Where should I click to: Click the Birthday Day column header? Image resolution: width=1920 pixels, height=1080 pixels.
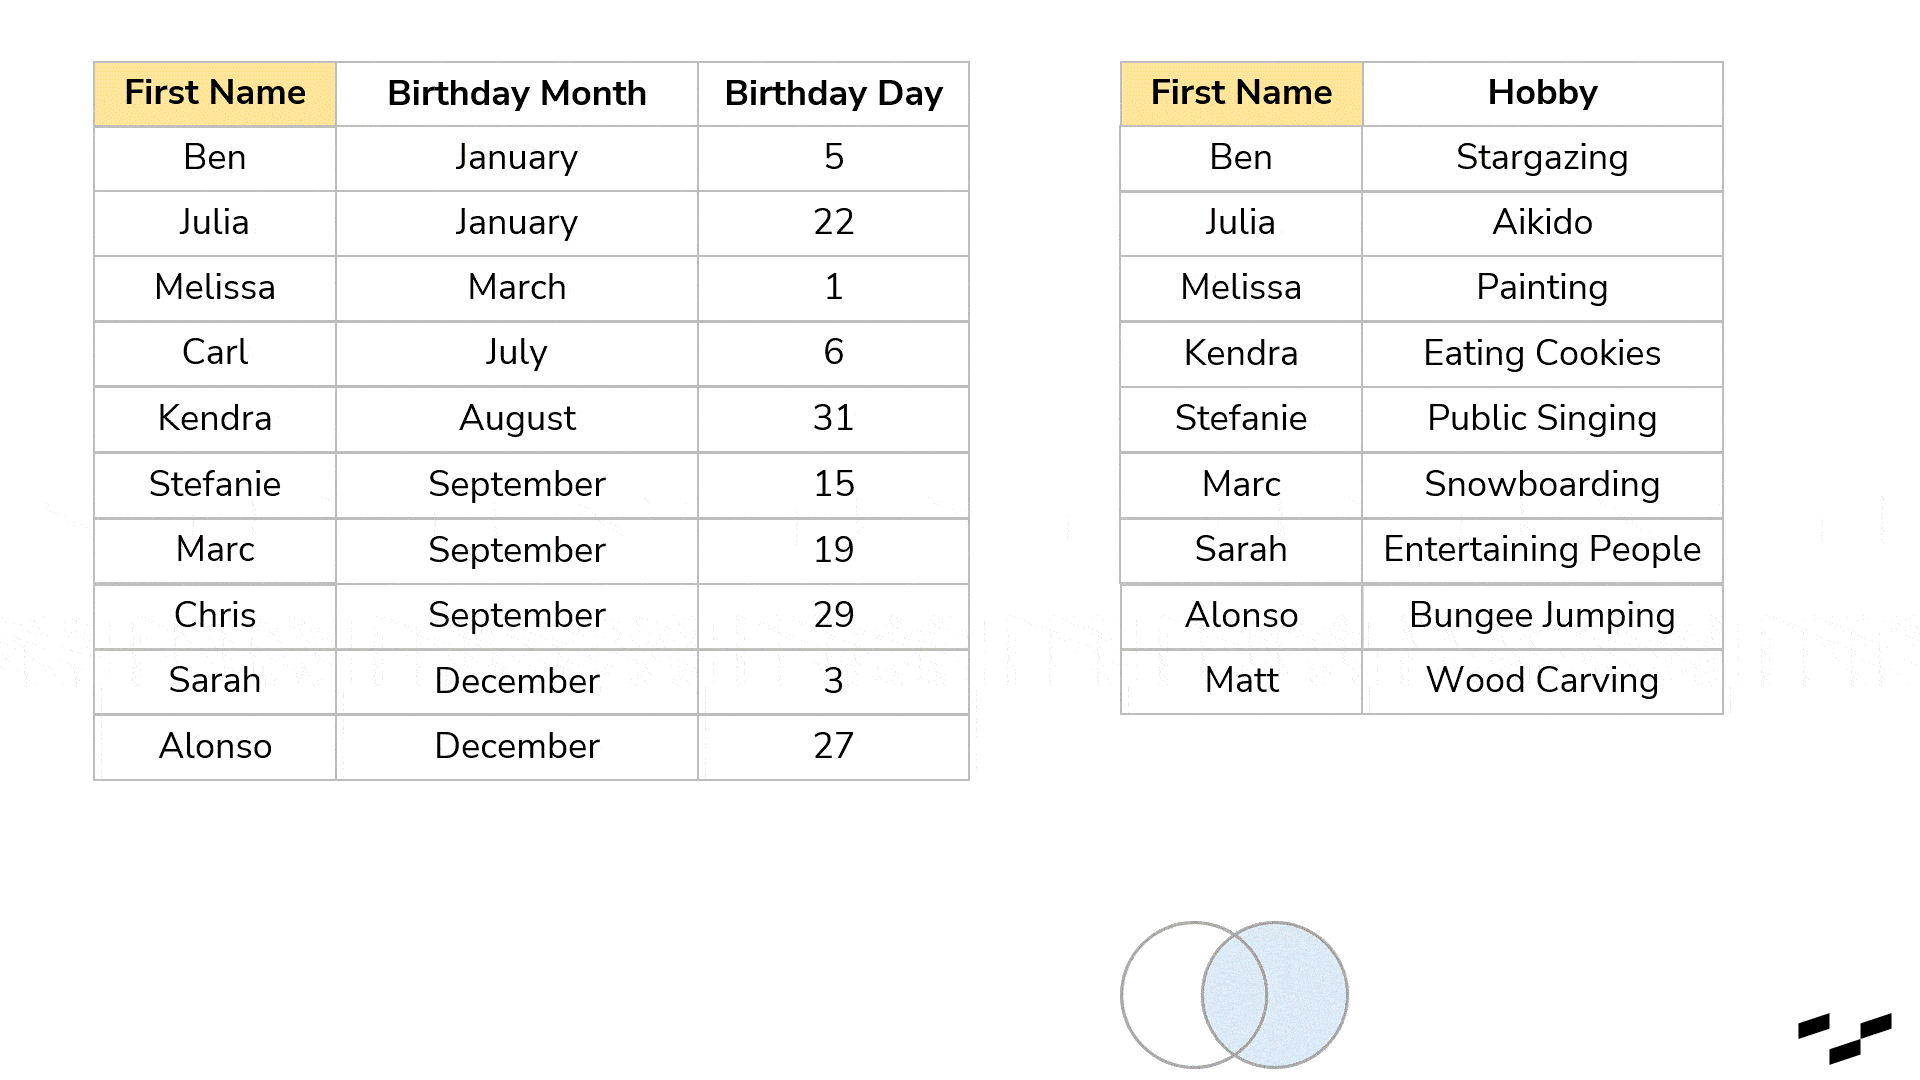(x=833, y=94)
